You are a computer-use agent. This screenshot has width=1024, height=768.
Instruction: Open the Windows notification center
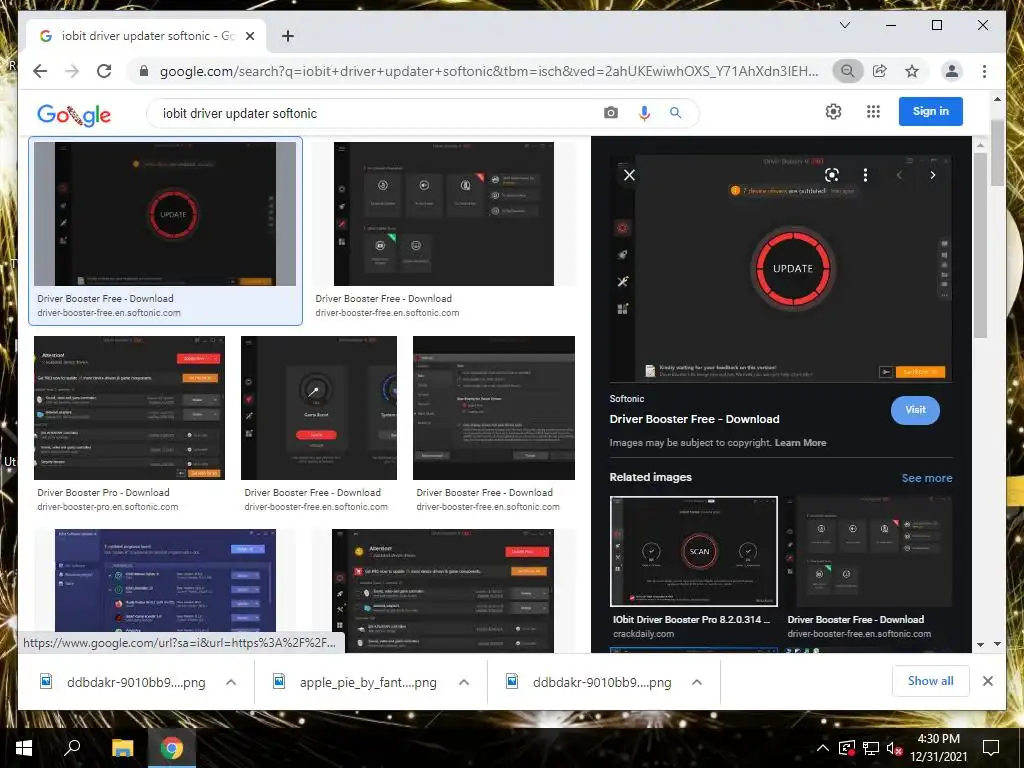[x=991, y=748]
